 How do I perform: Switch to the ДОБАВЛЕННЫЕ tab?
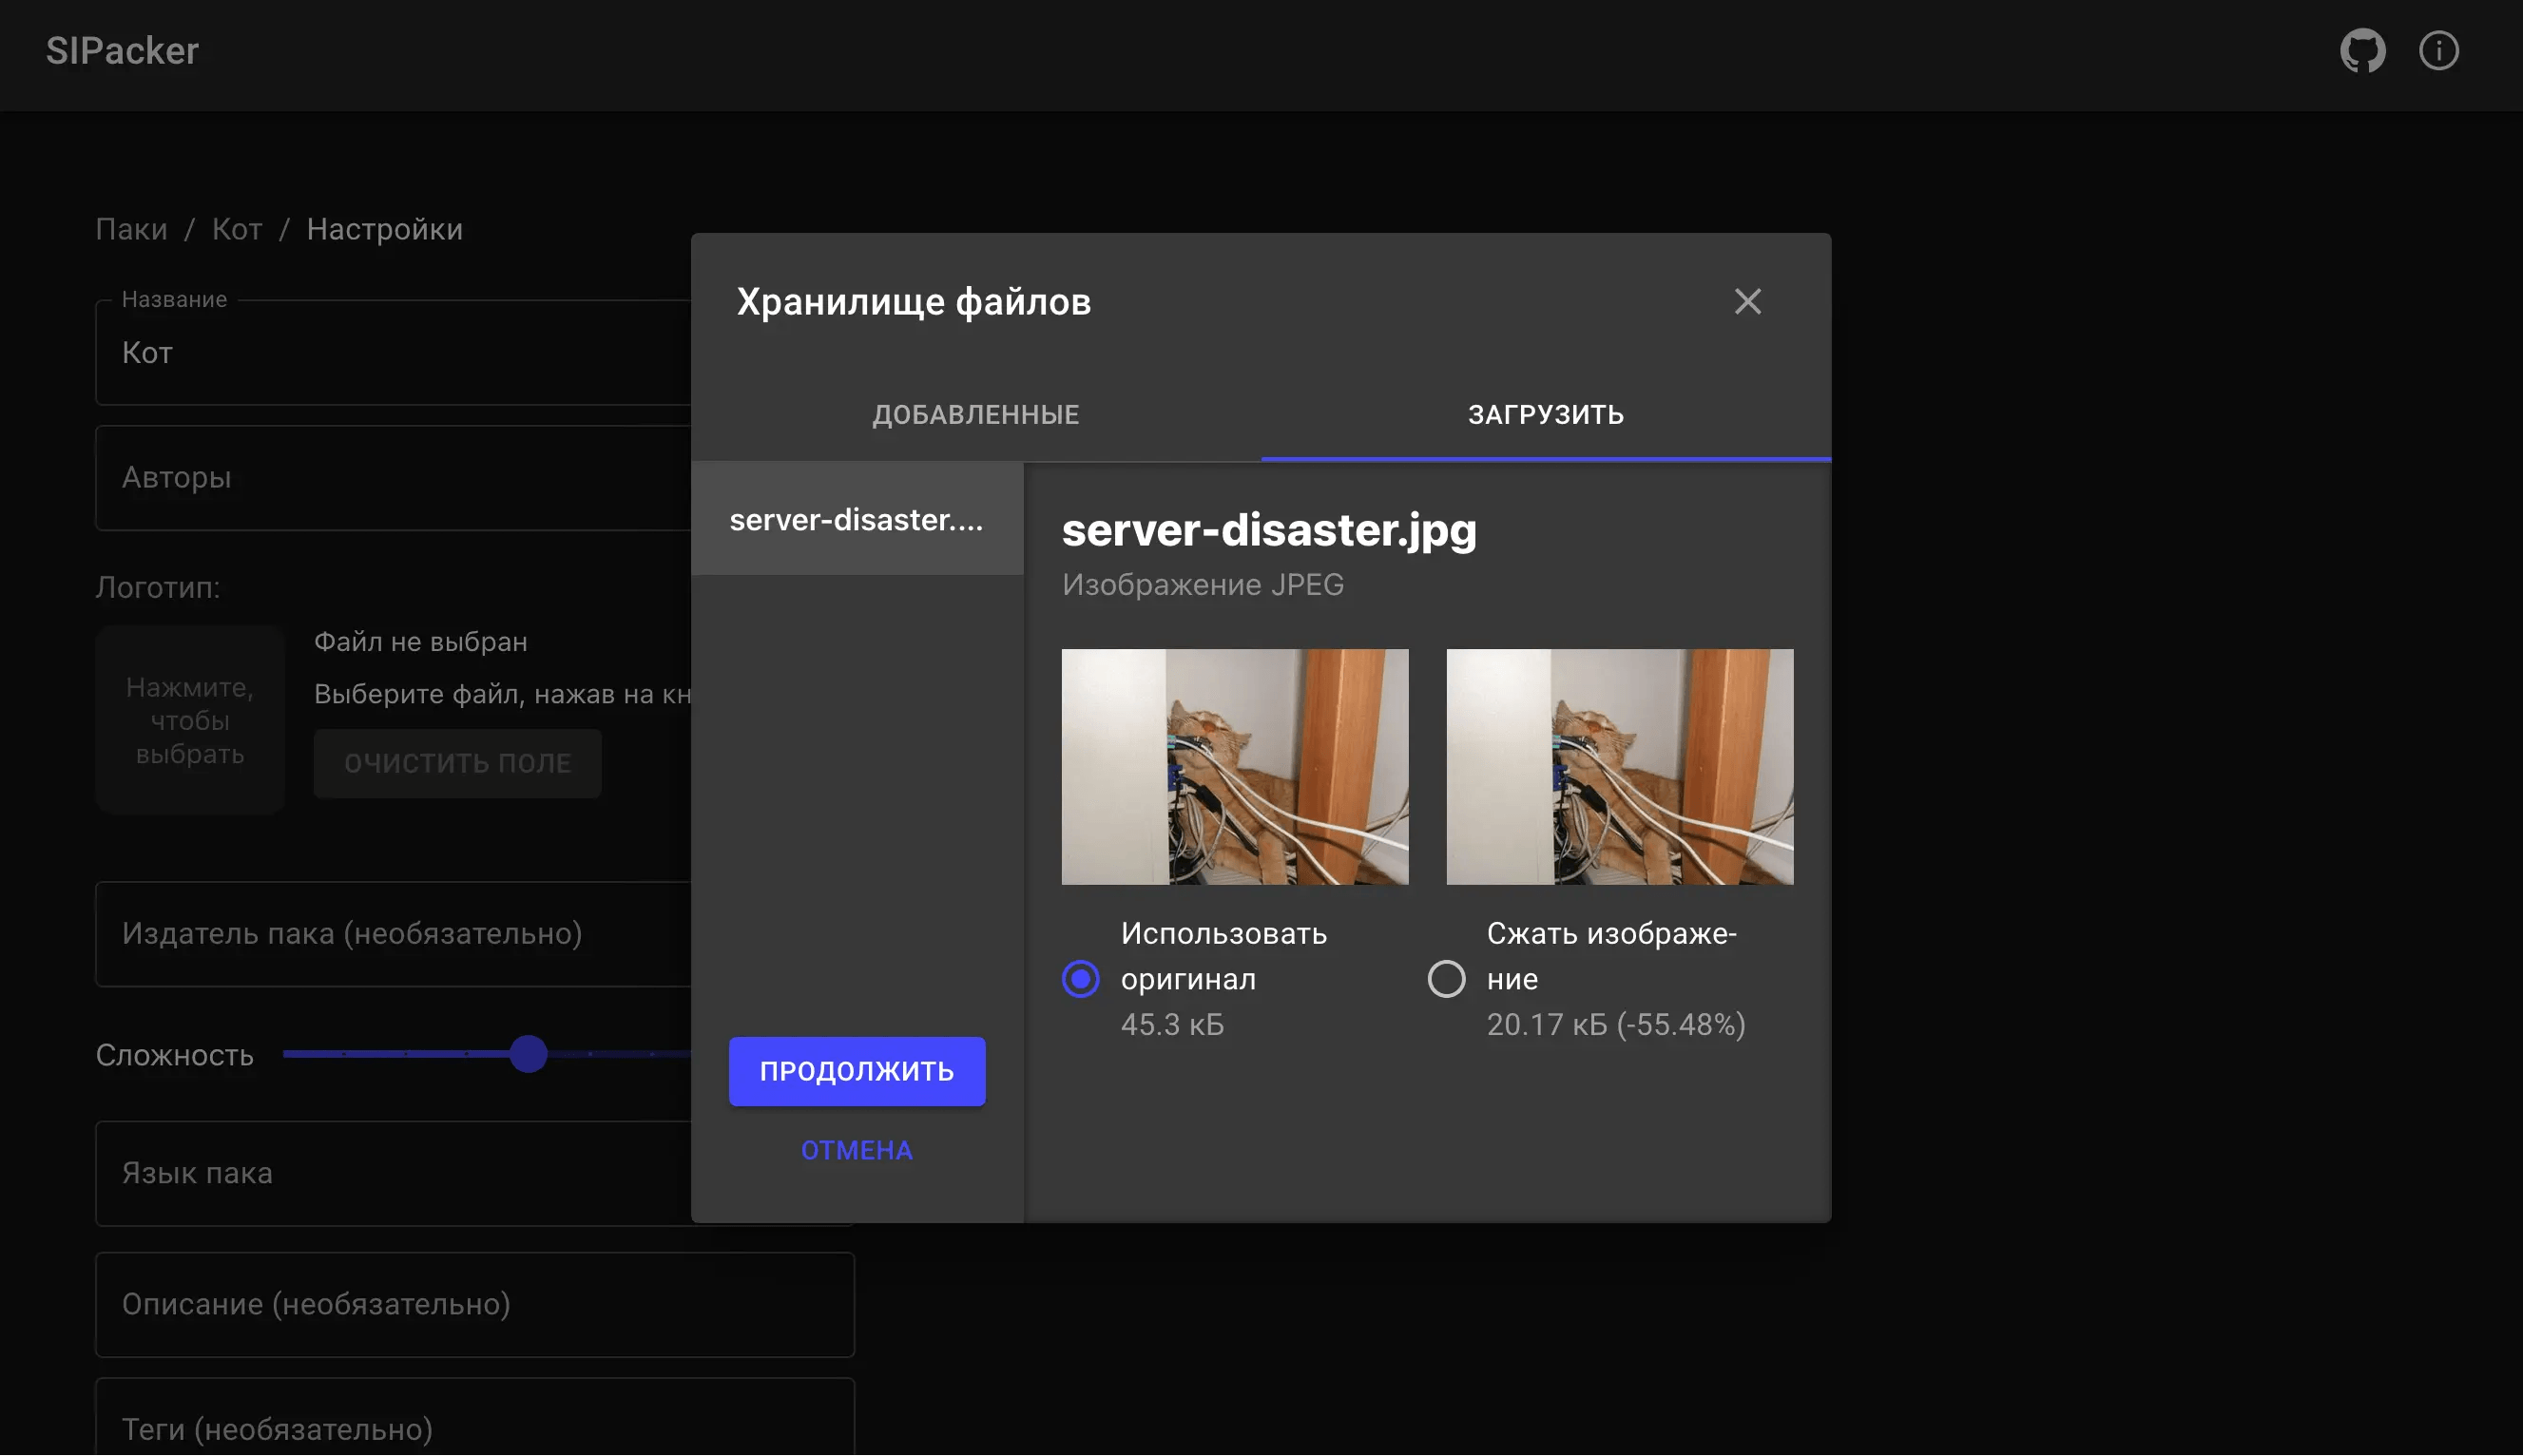pos(975,414)
